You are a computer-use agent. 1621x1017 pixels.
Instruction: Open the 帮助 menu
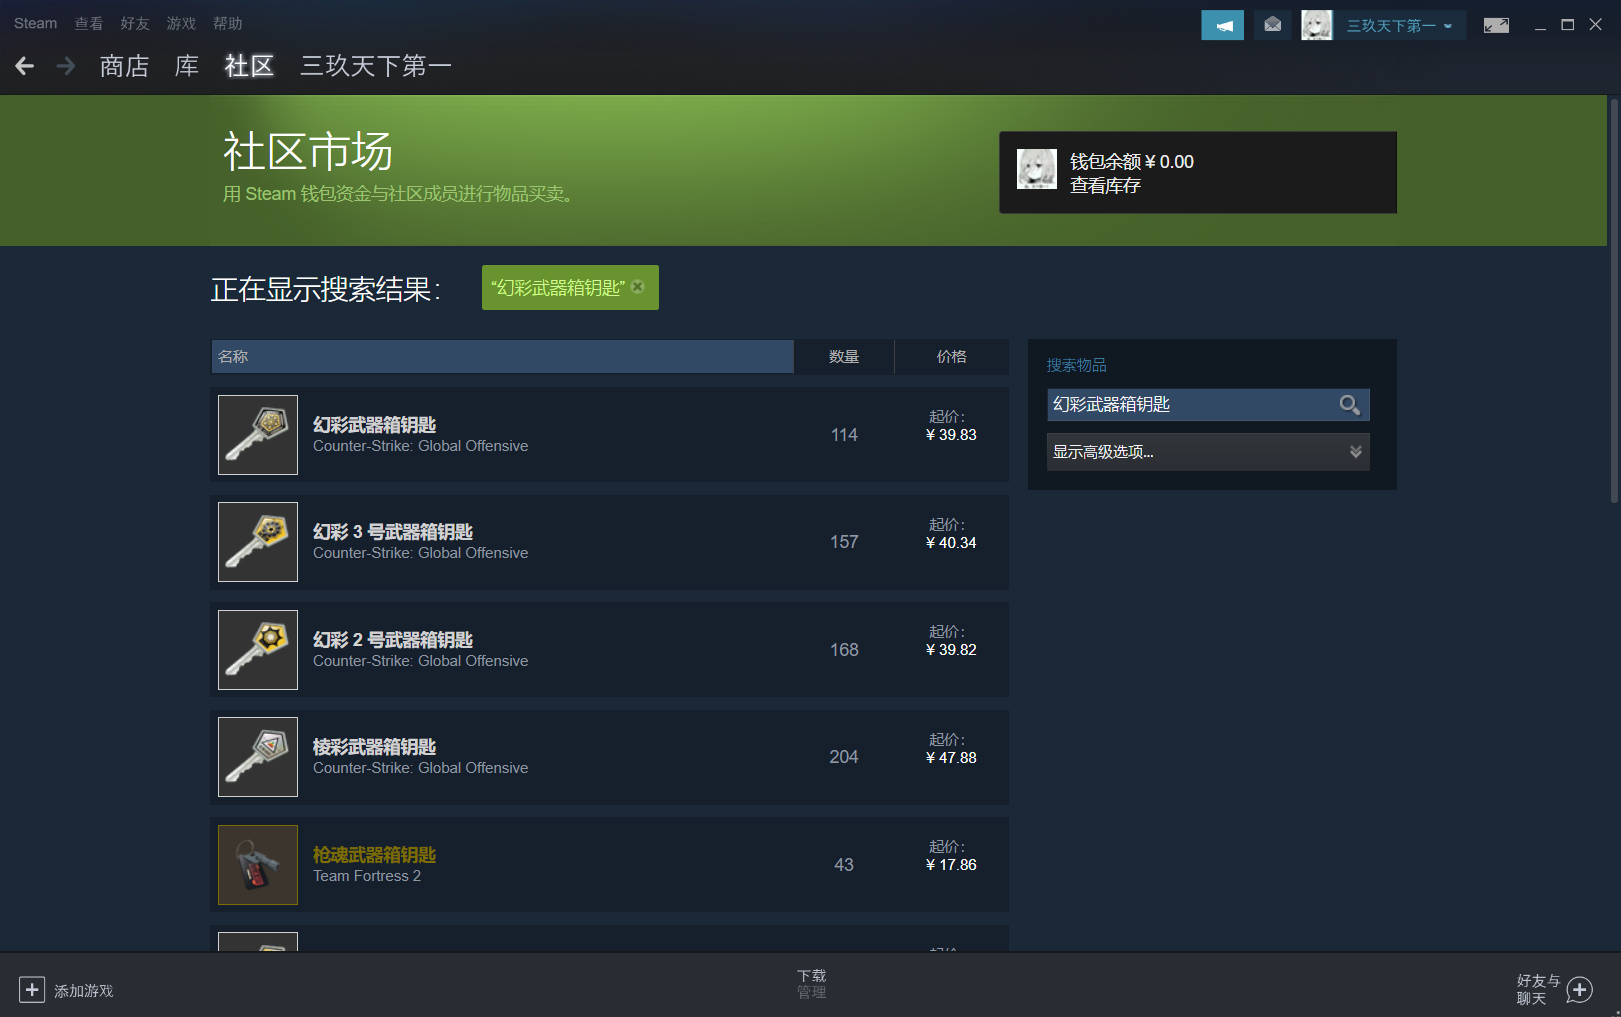(x=228, y=23)
